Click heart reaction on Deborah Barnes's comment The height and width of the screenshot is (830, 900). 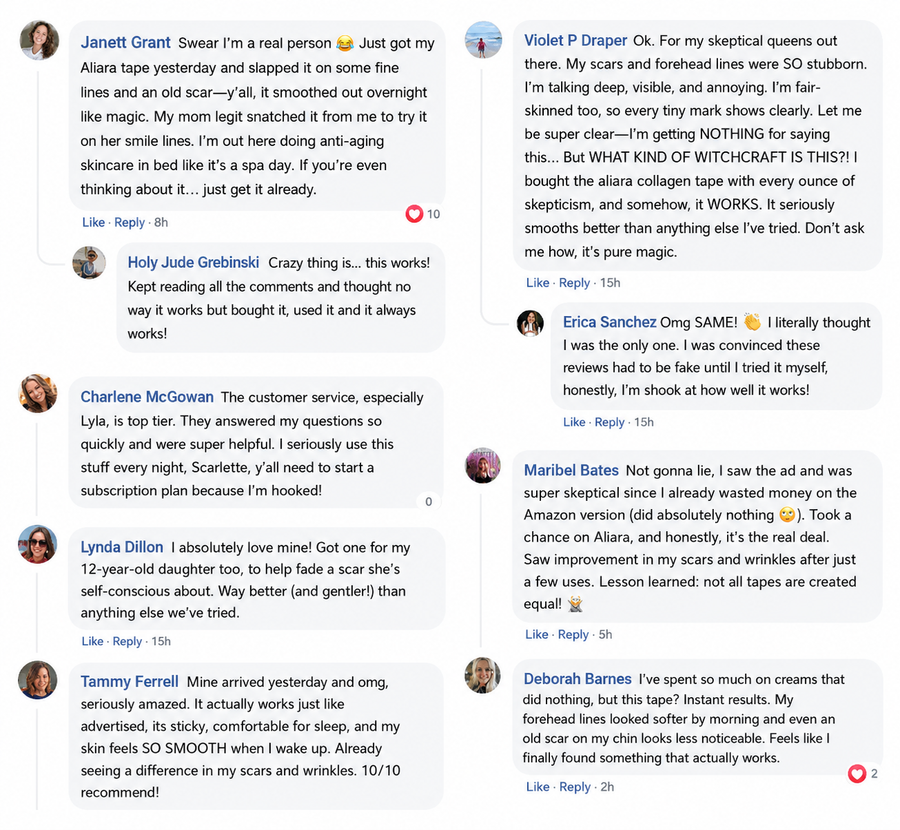(x=857, y=774)
